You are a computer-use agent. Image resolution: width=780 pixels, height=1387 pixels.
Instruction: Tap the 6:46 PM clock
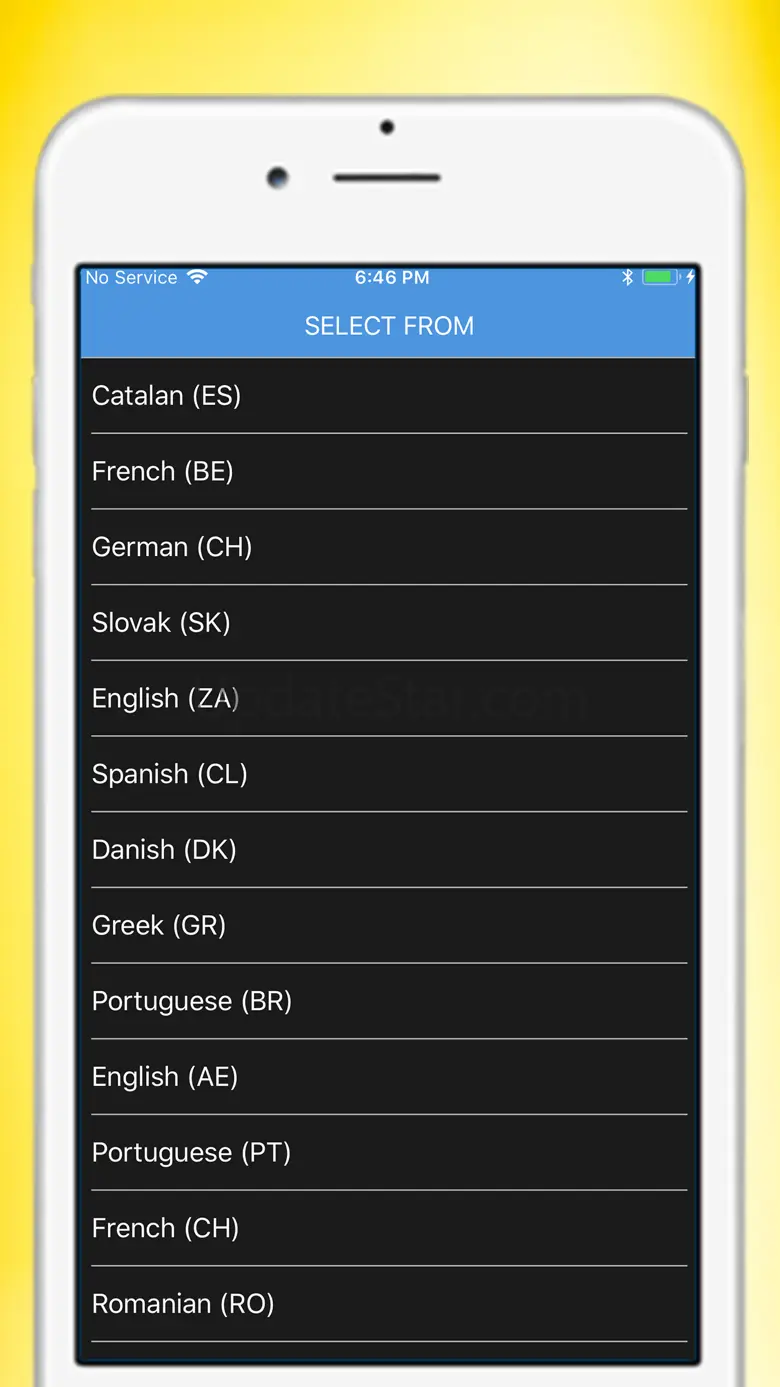click(x=392, y=278)
